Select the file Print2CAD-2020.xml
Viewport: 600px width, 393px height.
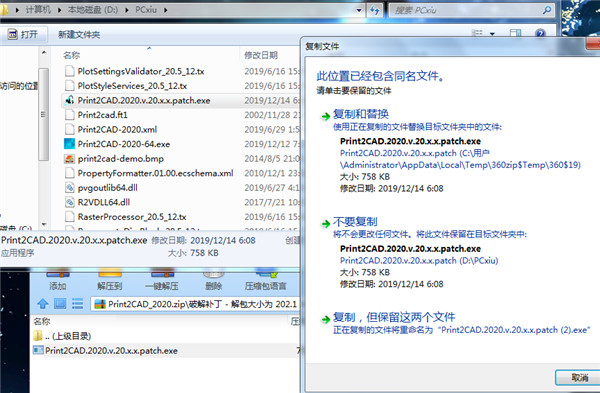tap(117, 129)
